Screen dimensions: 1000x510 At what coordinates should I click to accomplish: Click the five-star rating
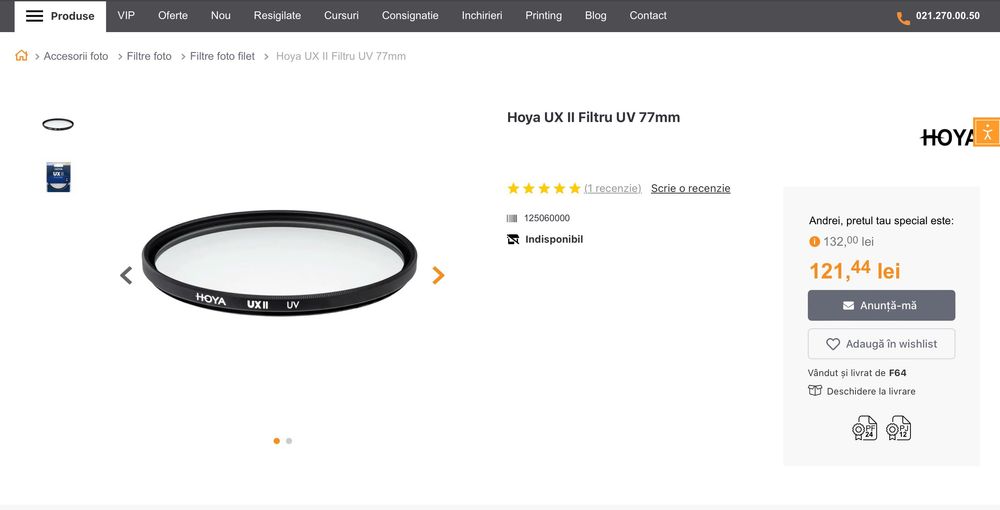(x=543, y=188)
